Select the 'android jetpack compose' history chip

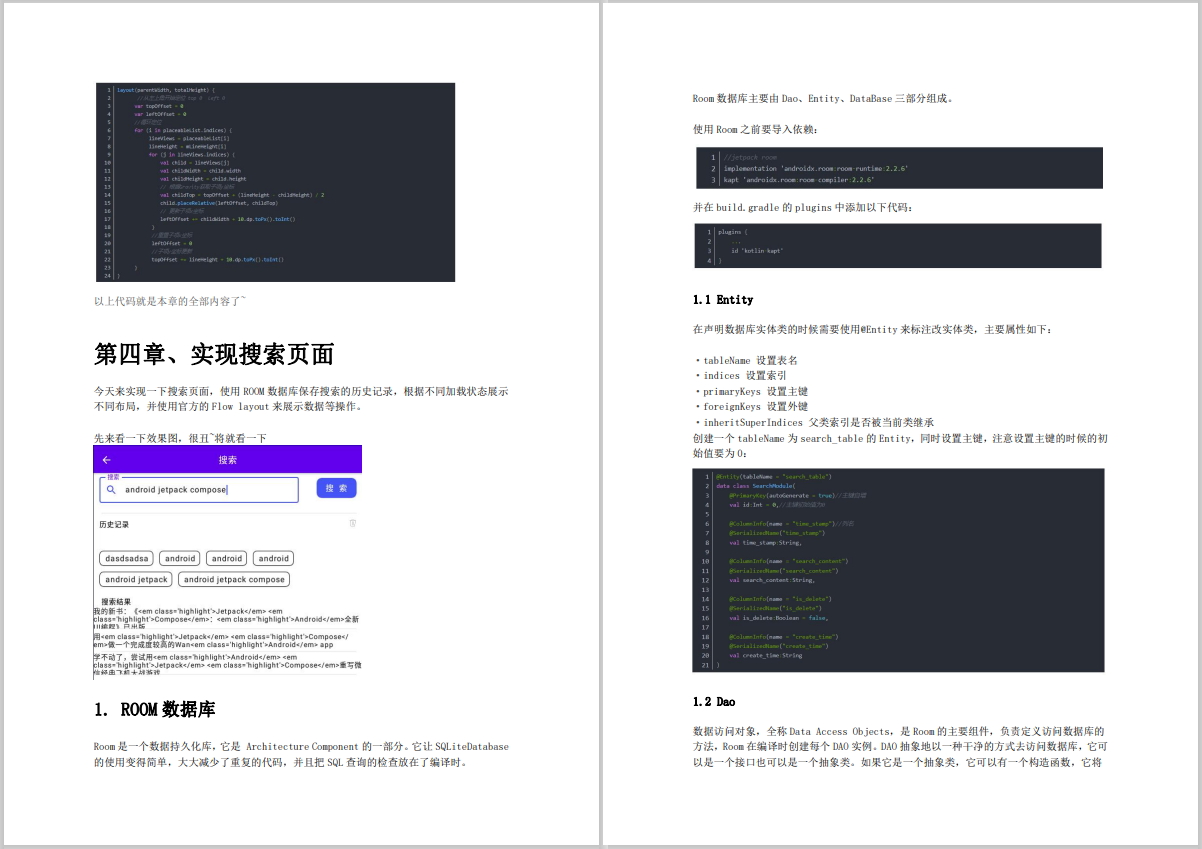coord(234,579)
